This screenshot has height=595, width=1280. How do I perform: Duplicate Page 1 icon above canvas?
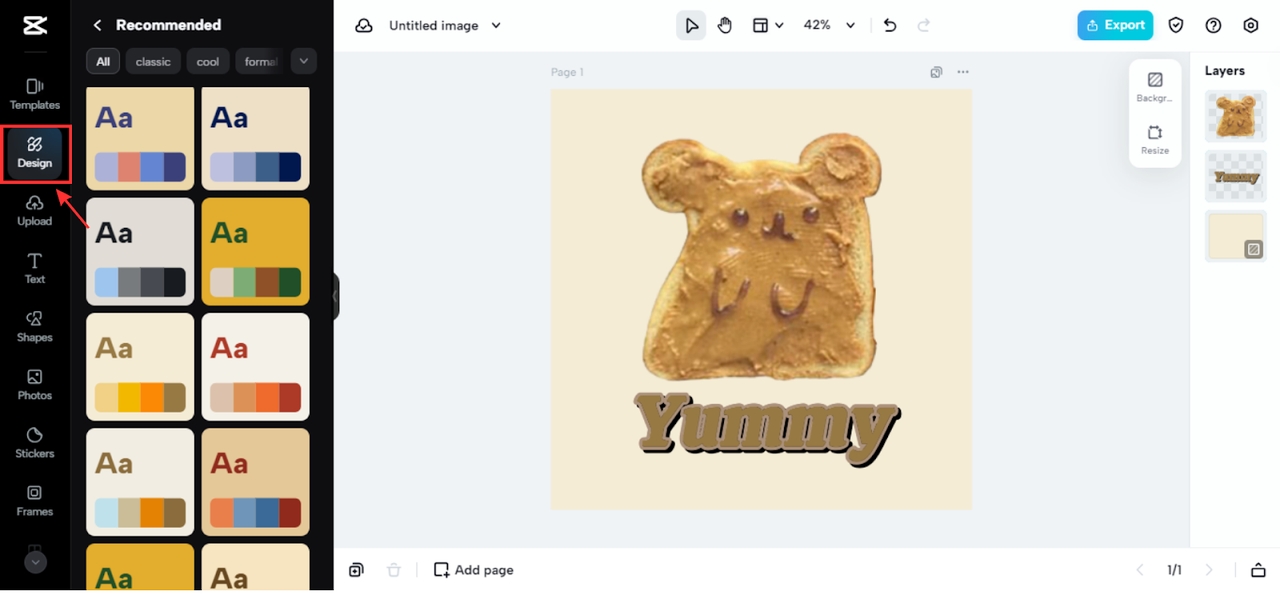coord(936,72)
